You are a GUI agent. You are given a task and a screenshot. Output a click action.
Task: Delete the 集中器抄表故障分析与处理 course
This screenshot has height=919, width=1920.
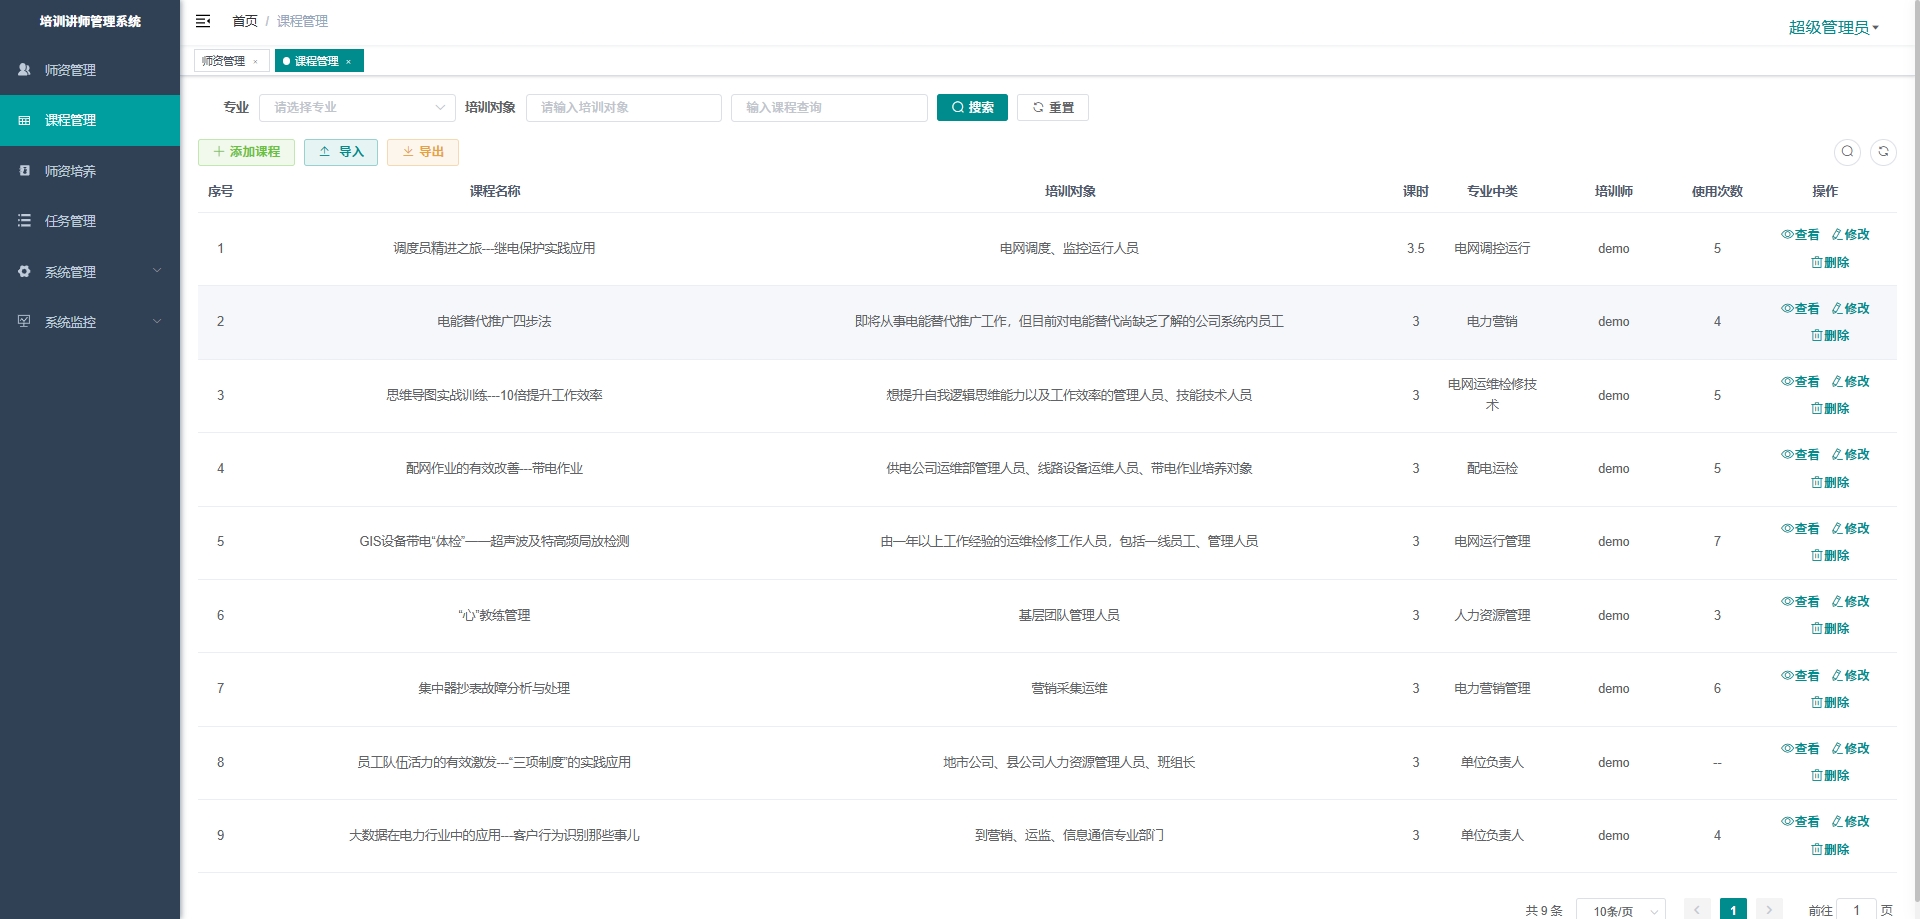[x=1830, y=703]
